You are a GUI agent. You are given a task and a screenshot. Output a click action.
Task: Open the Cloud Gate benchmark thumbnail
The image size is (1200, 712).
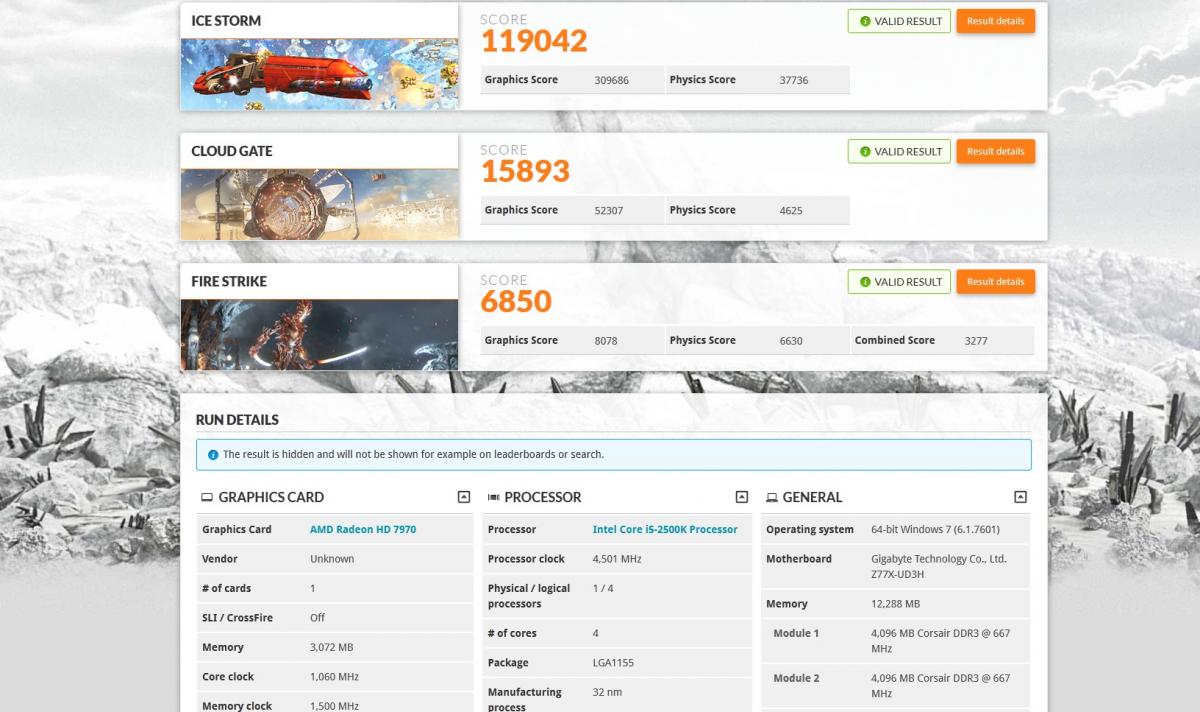coord(320,204)
